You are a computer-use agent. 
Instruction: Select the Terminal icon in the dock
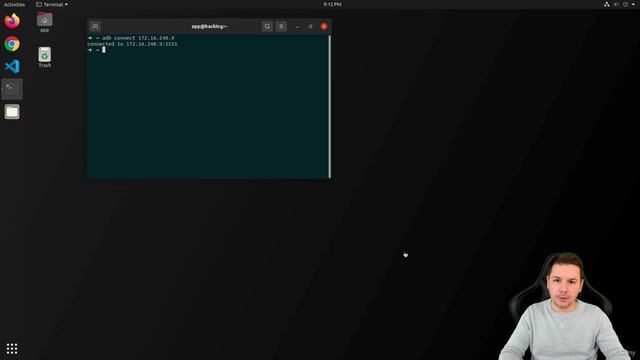coord(12,89)
